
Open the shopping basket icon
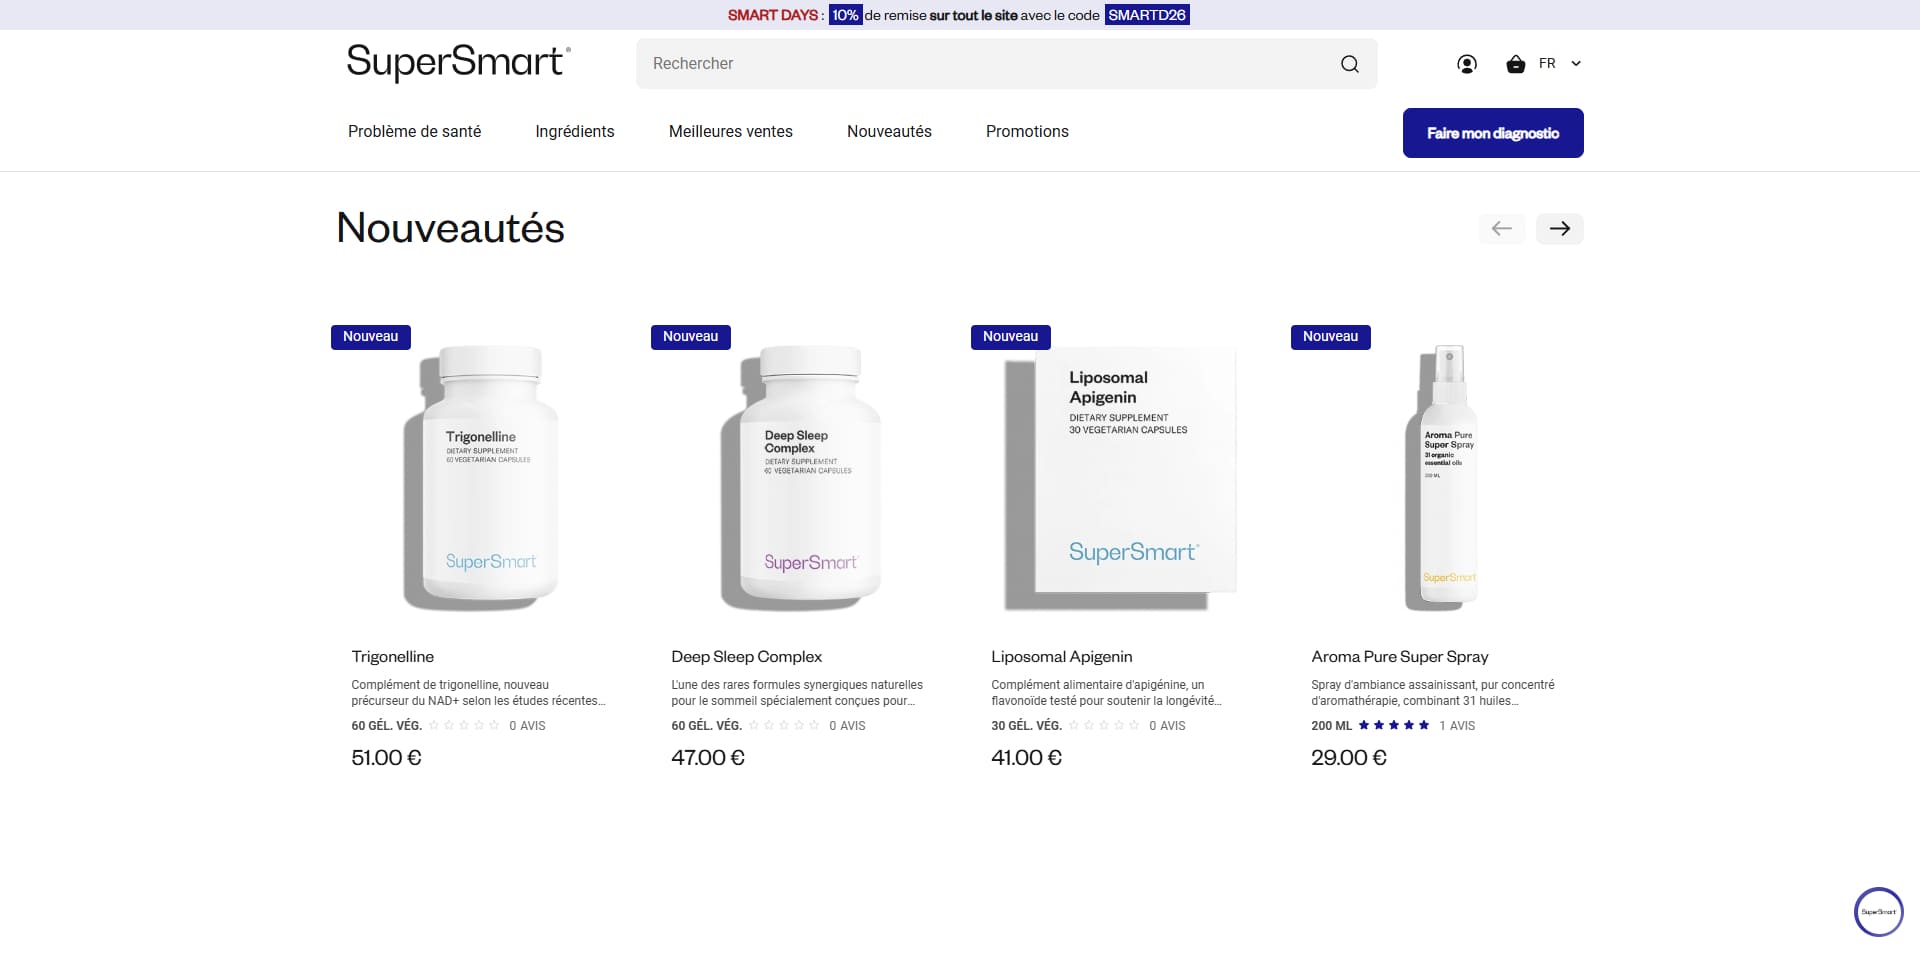(x=1516, y=64)
